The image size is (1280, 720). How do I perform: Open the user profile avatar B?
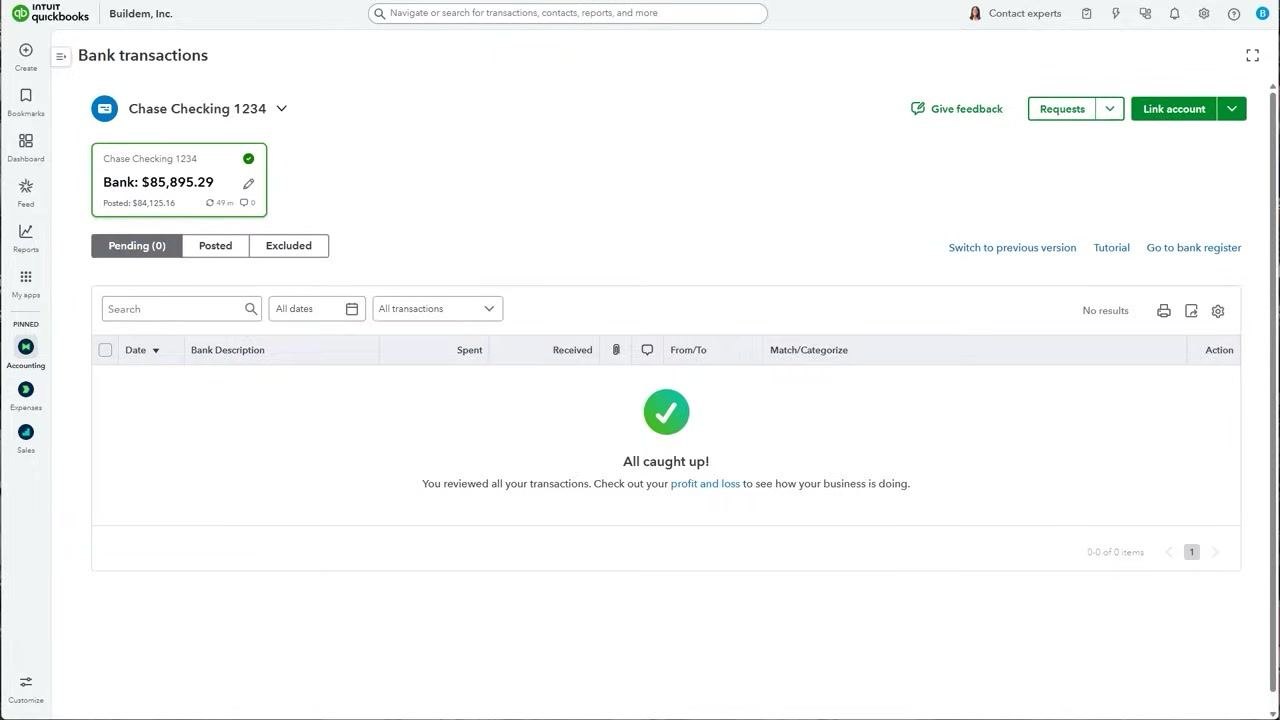[x=1262, y=14]
